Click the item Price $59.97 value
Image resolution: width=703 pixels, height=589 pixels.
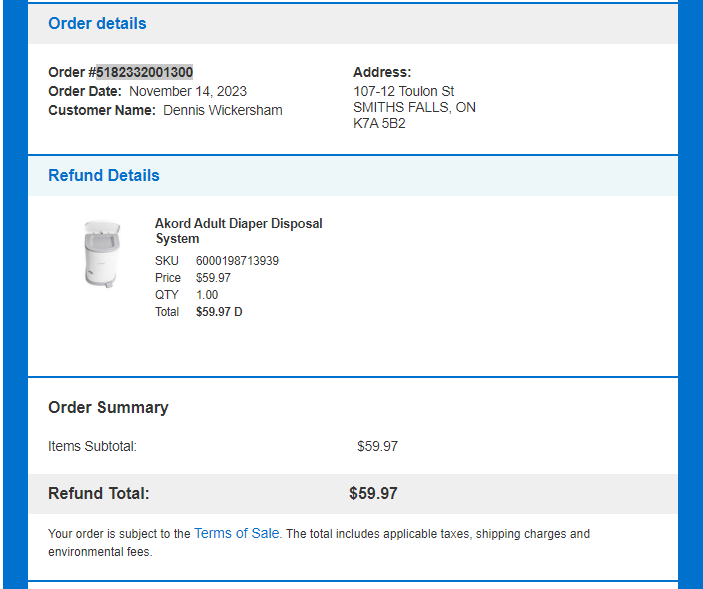pos(213,277)
